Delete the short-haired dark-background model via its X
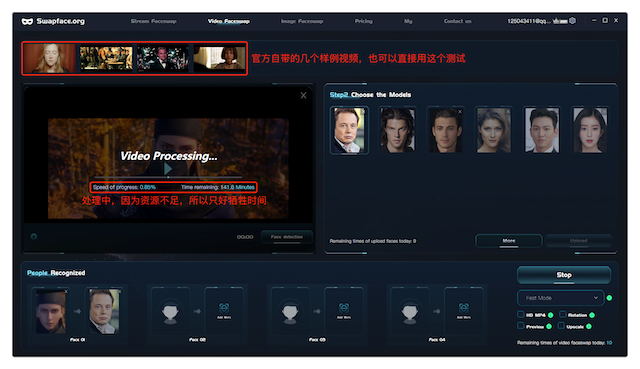 460,111
